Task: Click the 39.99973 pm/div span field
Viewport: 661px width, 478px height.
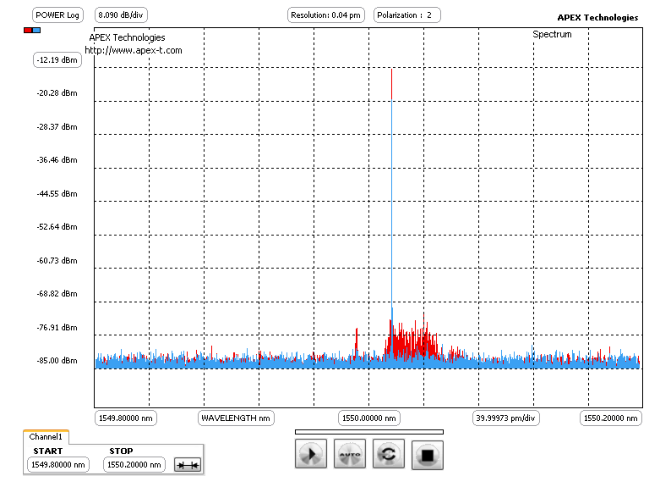Action: [x=507, y=418]
